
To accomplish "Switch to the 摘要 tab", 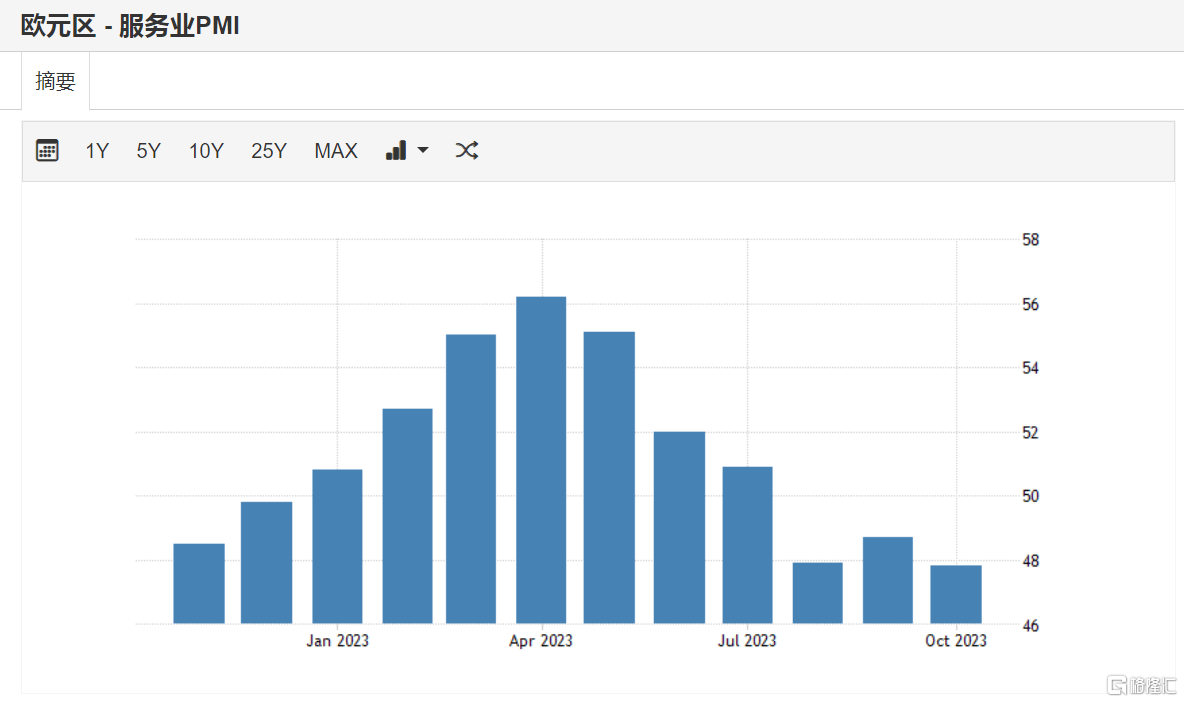I will (x=55, y=81).
